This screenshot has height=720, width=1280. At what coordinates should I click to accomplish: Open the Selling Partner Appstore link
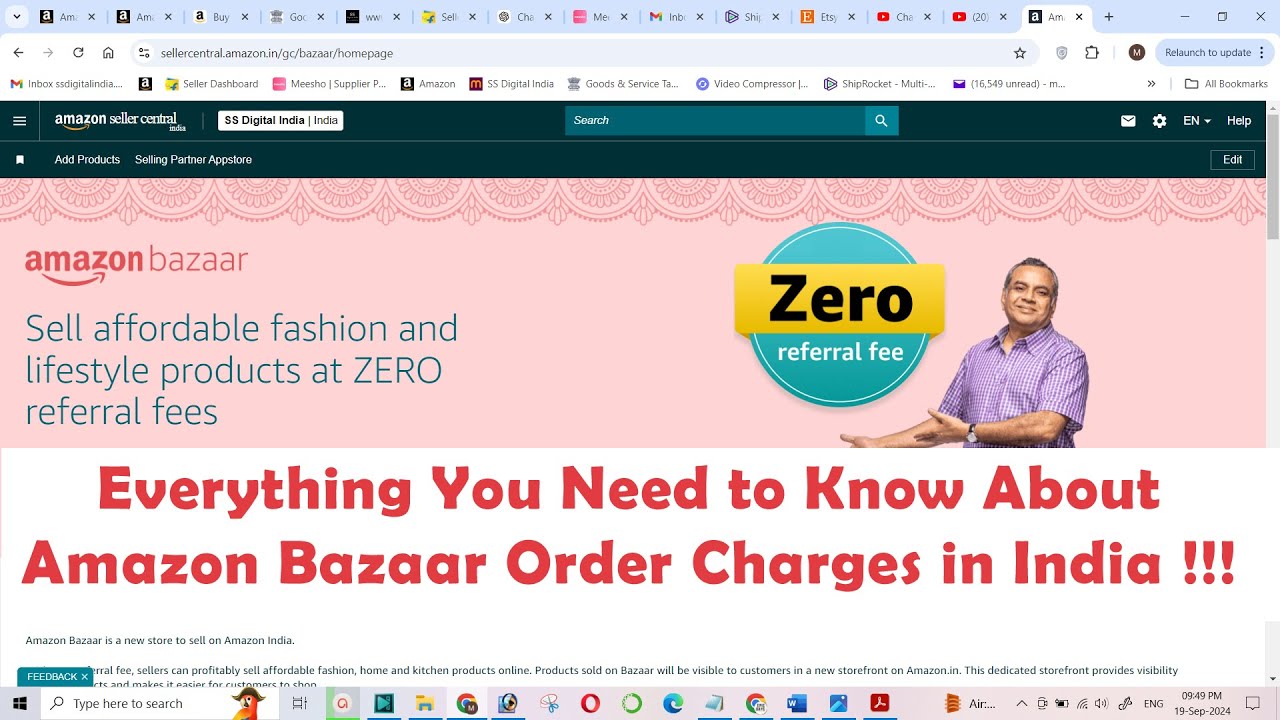click(x=193, y=160)
